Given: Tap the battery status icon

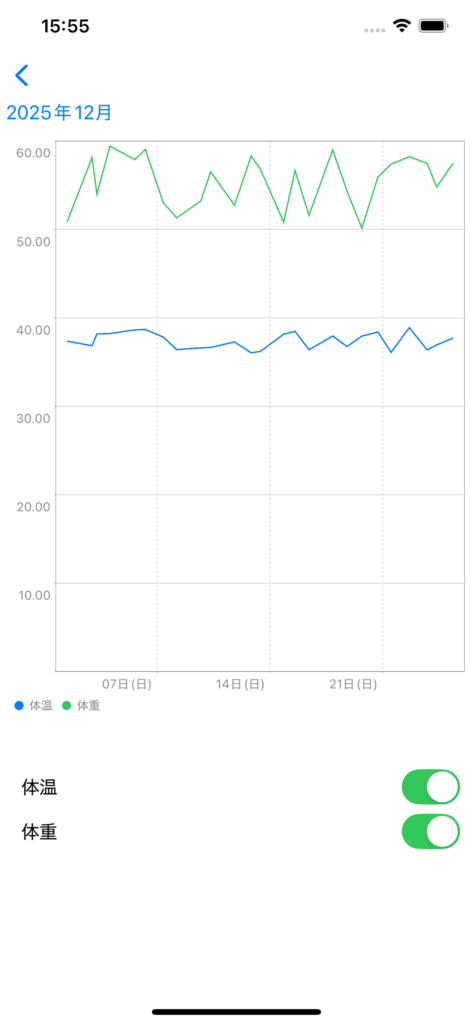Looking at the screenshot, I should tap(433, 26).
